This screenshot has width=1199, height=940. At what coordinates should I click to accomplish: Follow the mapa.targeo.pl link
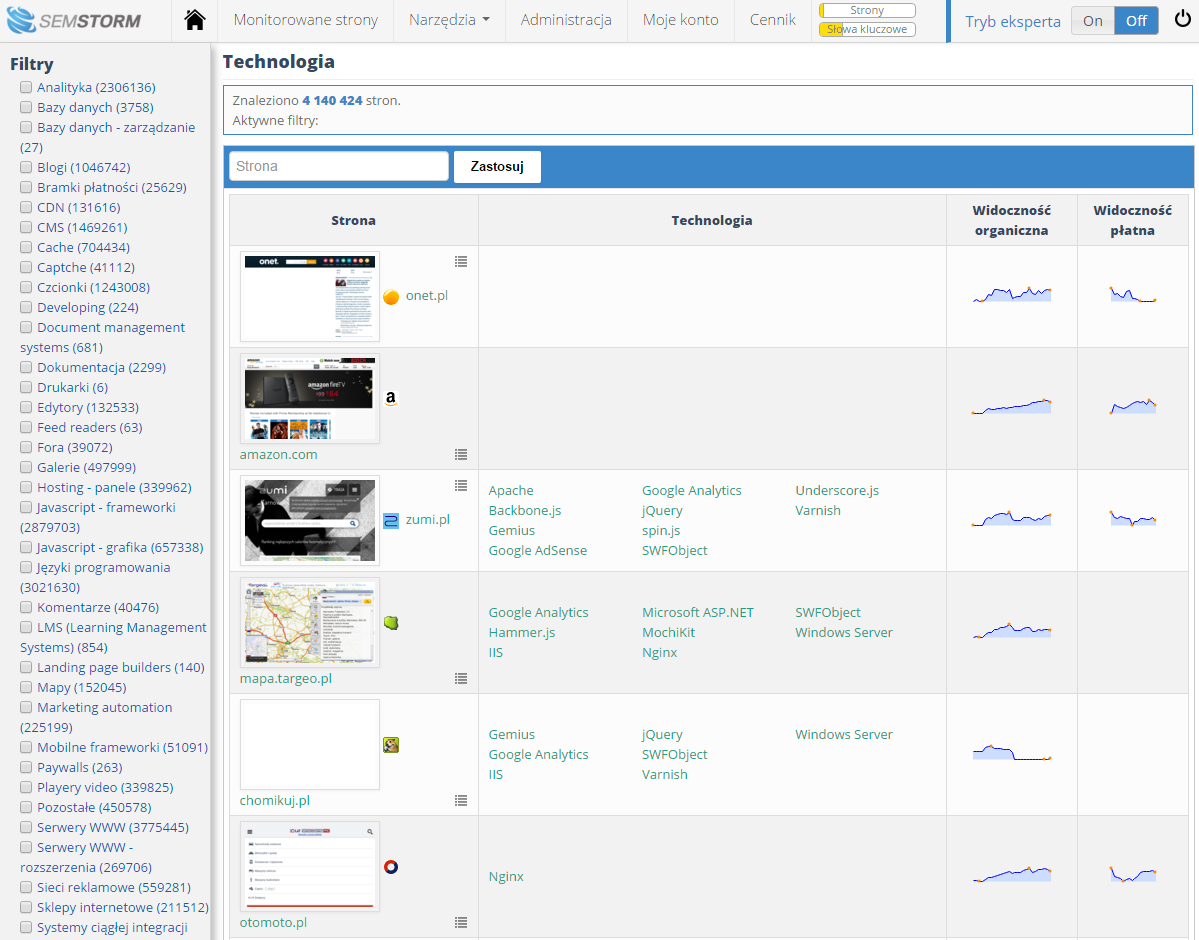286,678
